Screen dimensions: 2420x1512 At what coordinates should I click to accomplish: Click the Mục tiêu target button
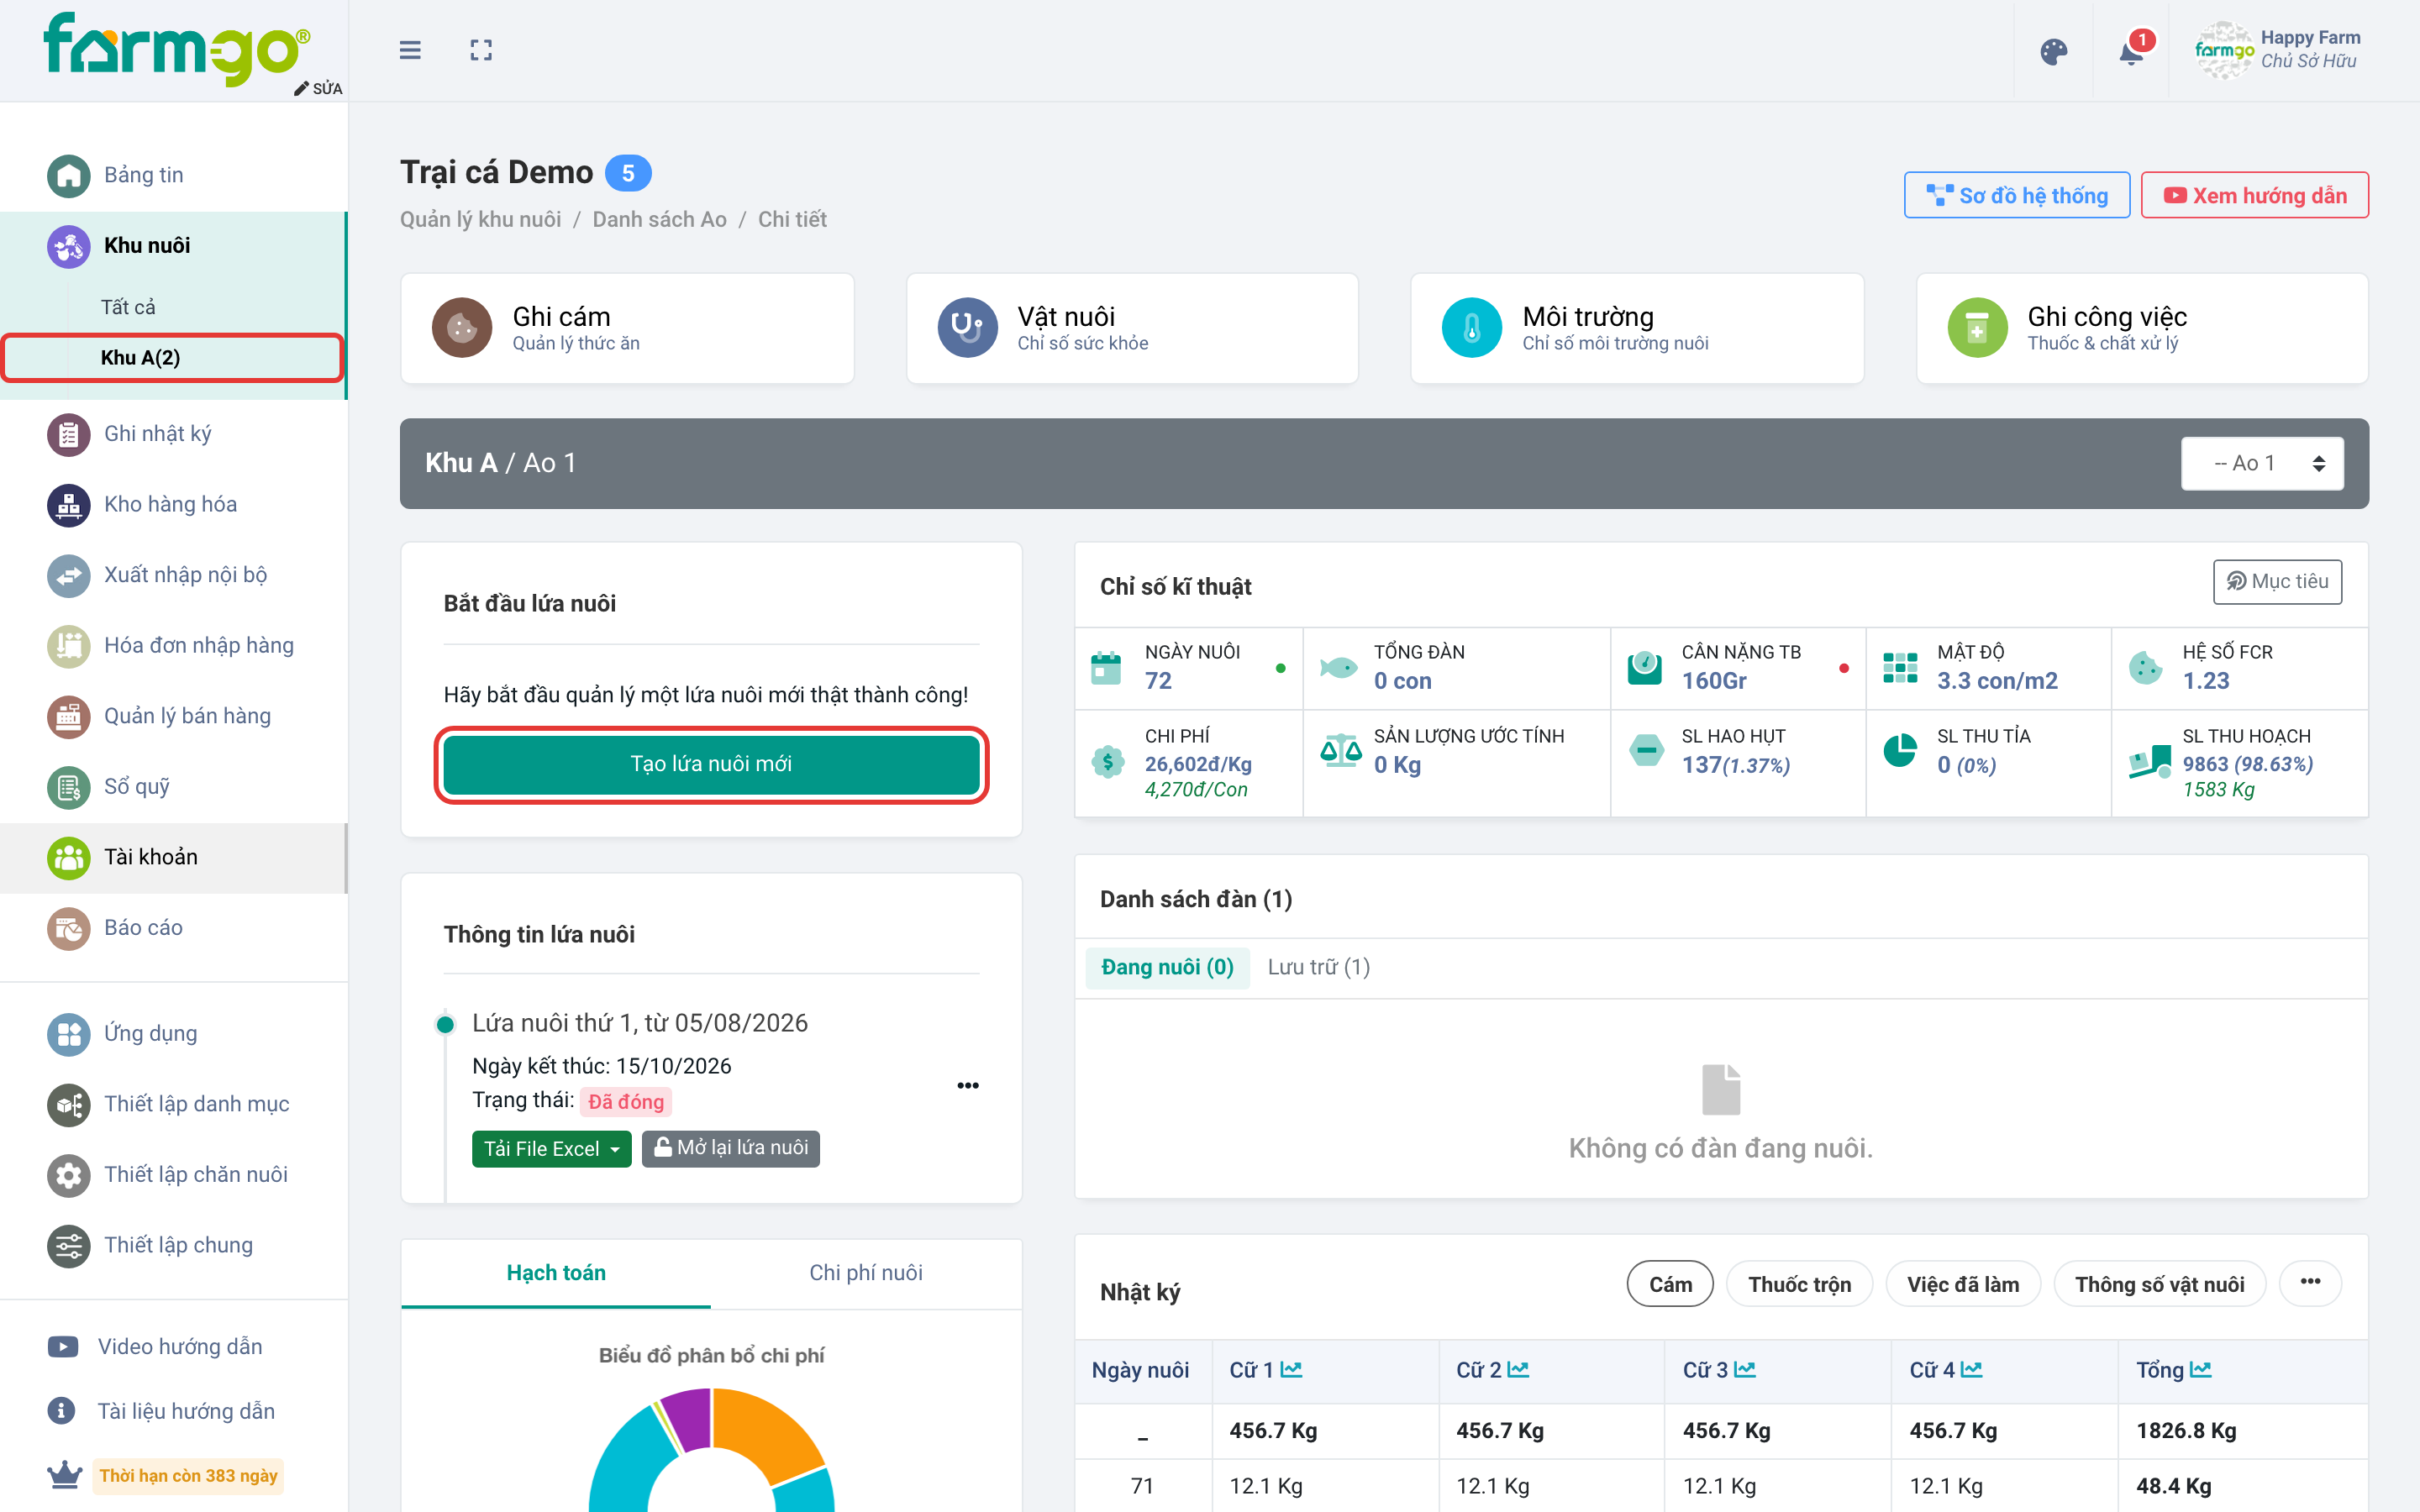coord(2277,582)
